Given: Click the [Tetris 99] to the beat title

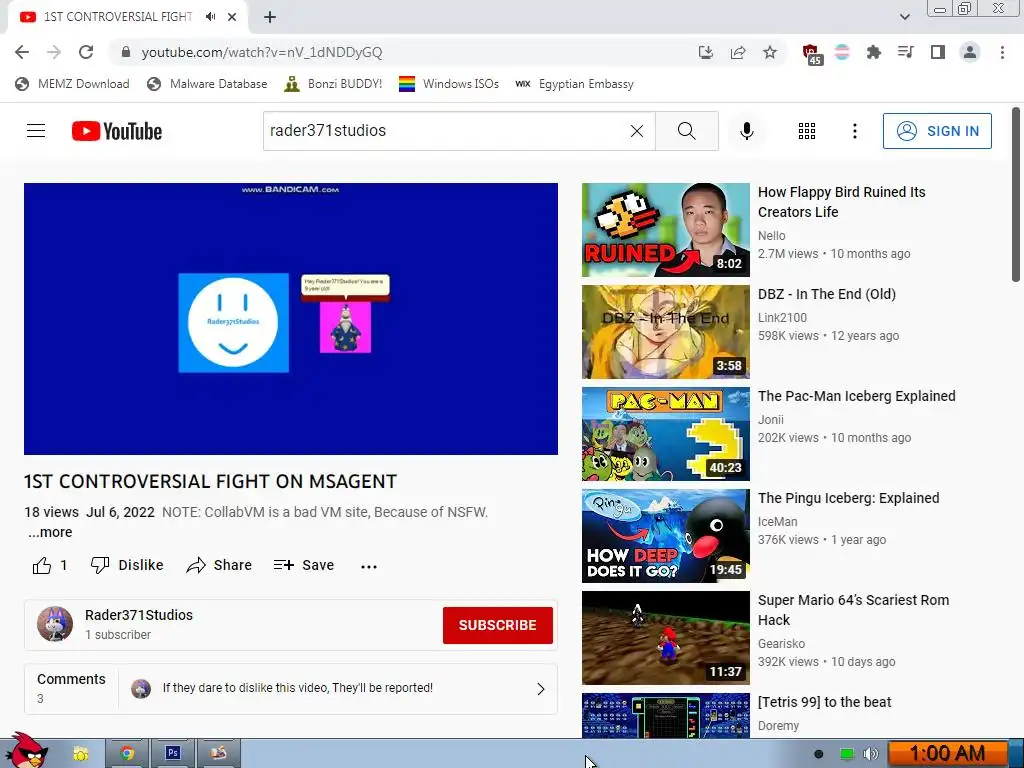Looking at the screenshot, I should (x=824, y=702).
